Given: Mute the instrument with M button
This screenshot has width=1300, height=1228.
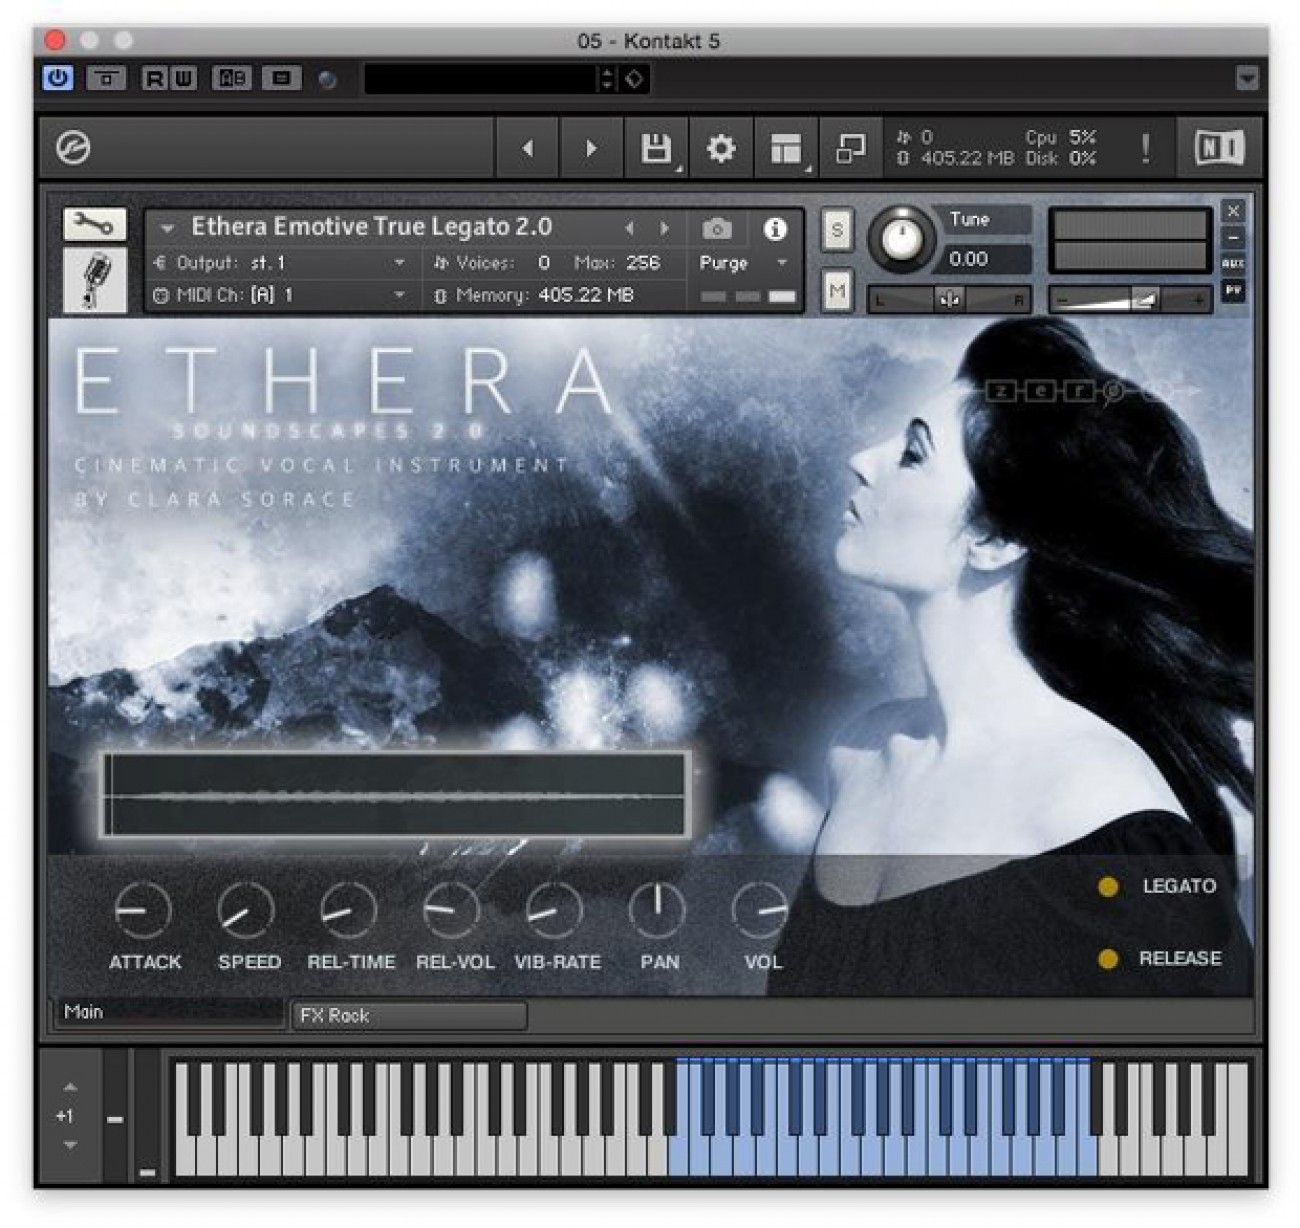Looking at the screenshot, I should pos(837,292).
